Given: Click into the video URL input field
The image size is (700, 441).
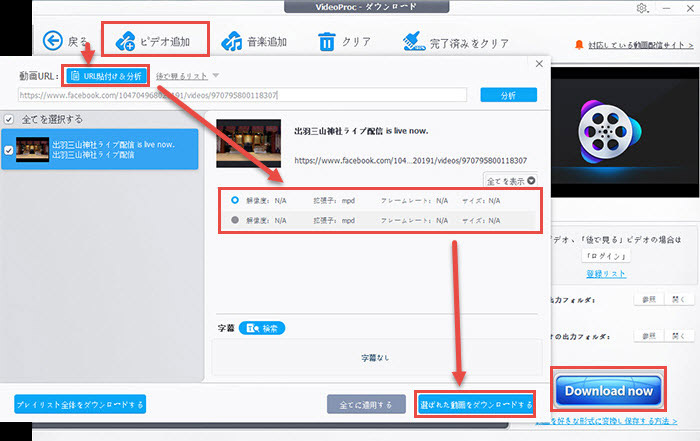Looking at the screenshot, I should point(242,95).
